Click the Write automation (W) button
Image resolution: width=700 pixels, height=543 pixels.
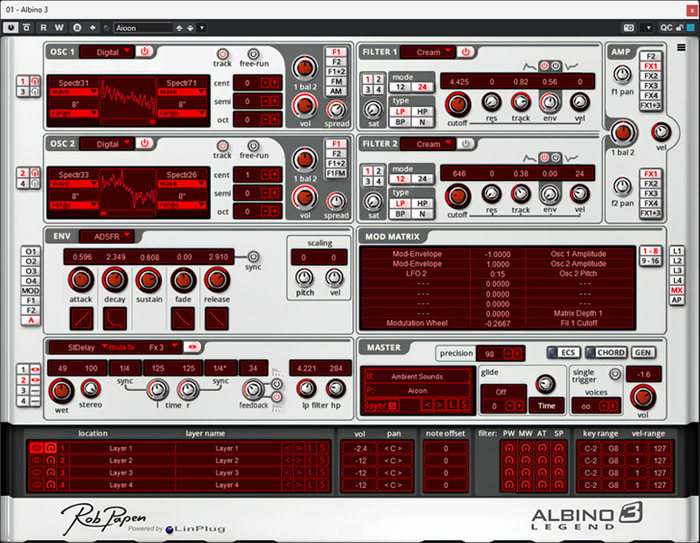pyautogui.click(x=59, y=27)
